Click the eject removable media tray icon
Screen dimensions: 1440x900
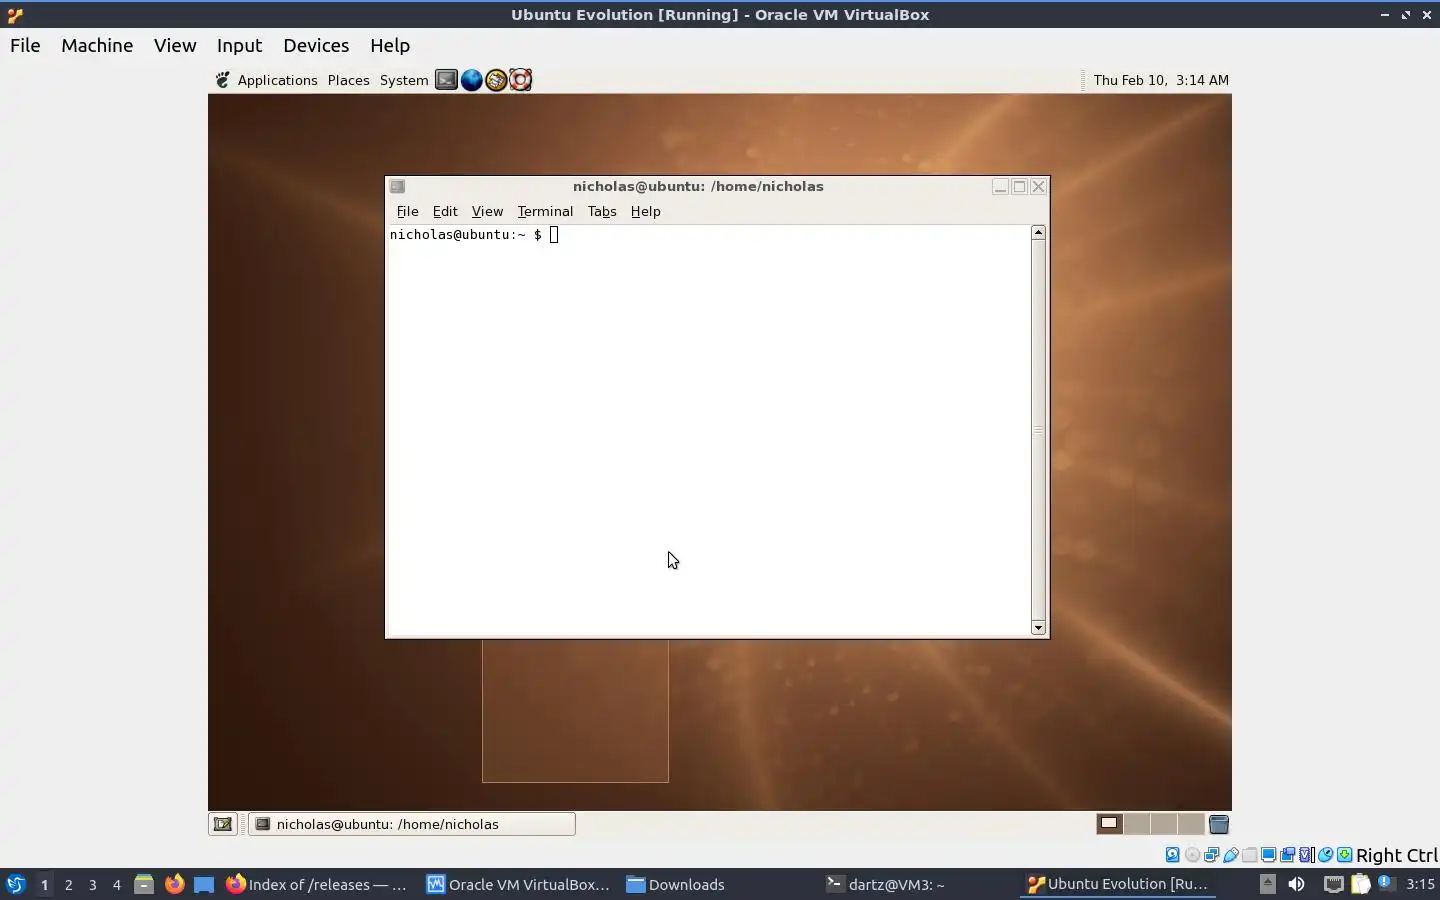coord(1268,883)
